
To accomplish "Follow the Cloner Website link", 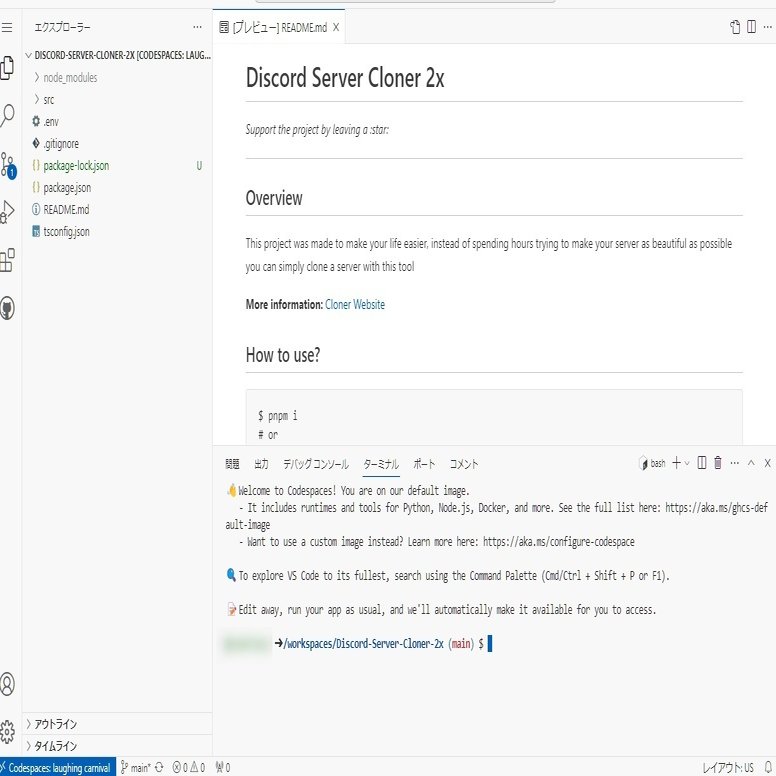I will [355, 304].
